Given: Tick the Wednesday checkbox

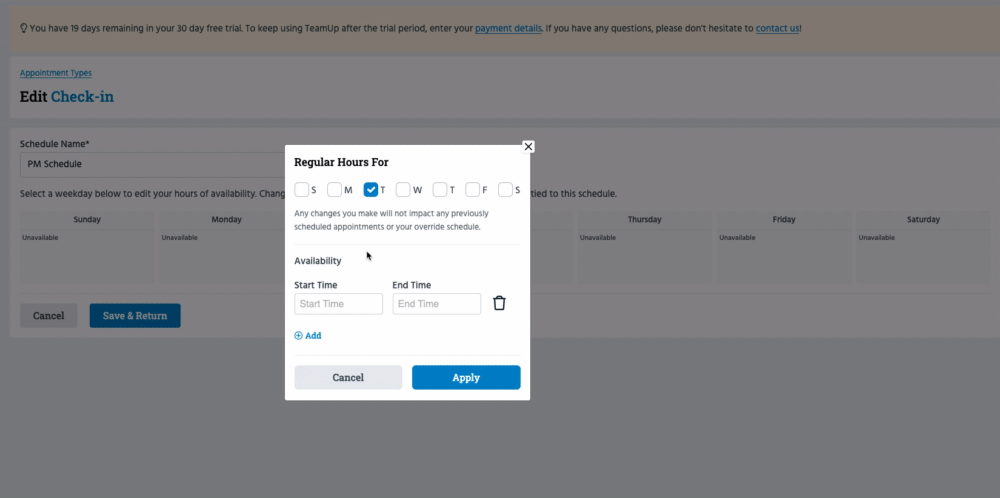Looking at the screenshot, I should click(x=403, y=190).
